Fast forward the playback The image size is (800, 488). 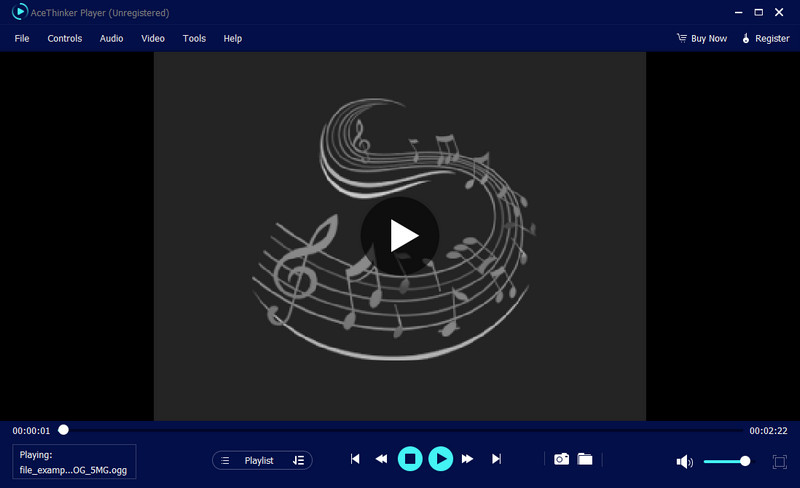(x=467, y=459)
